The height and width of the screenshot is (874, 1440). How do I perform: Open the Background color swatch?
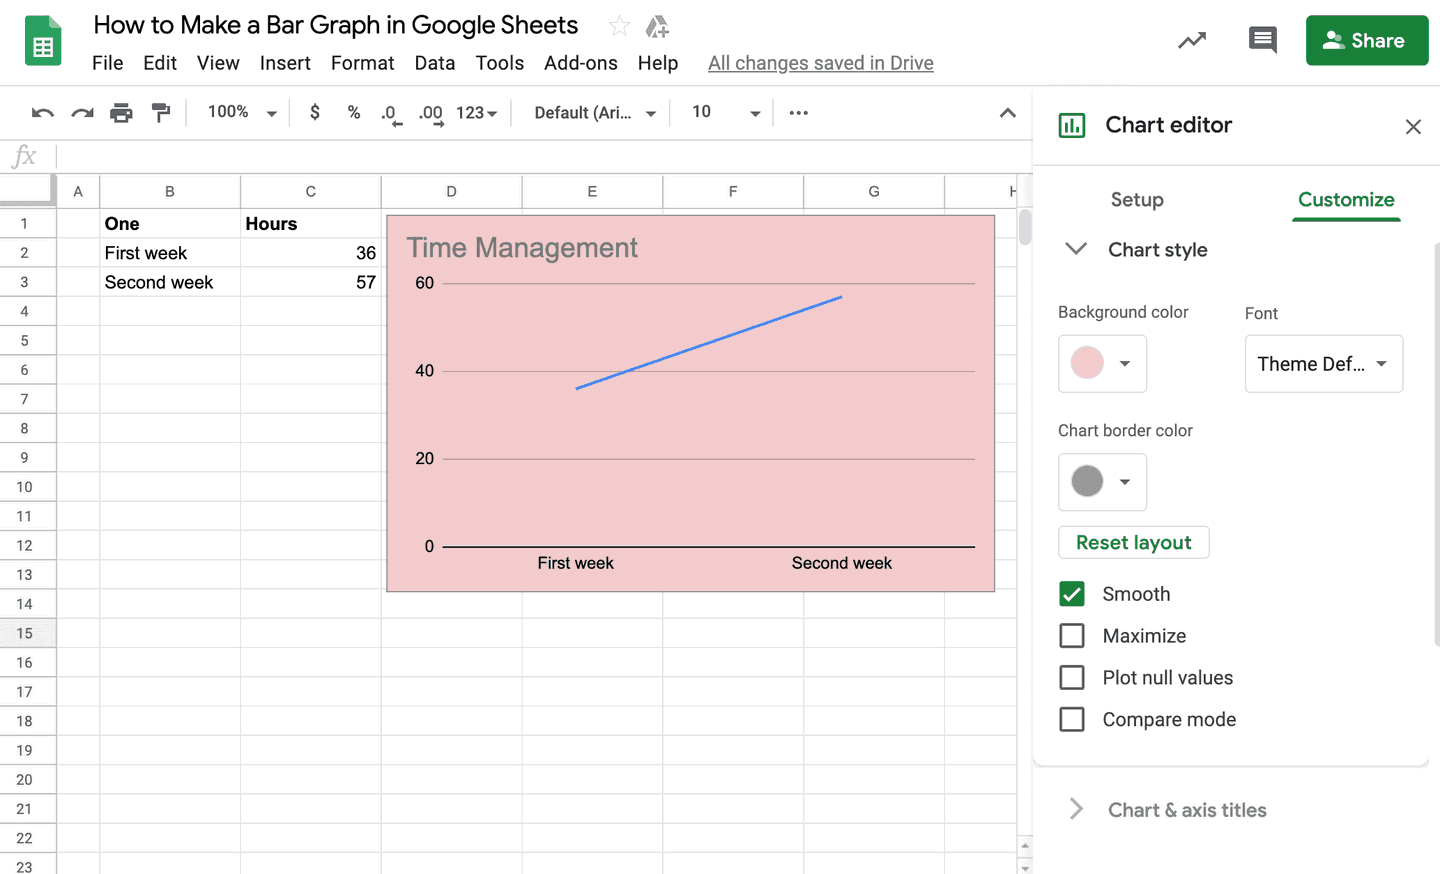[1102, 363]
